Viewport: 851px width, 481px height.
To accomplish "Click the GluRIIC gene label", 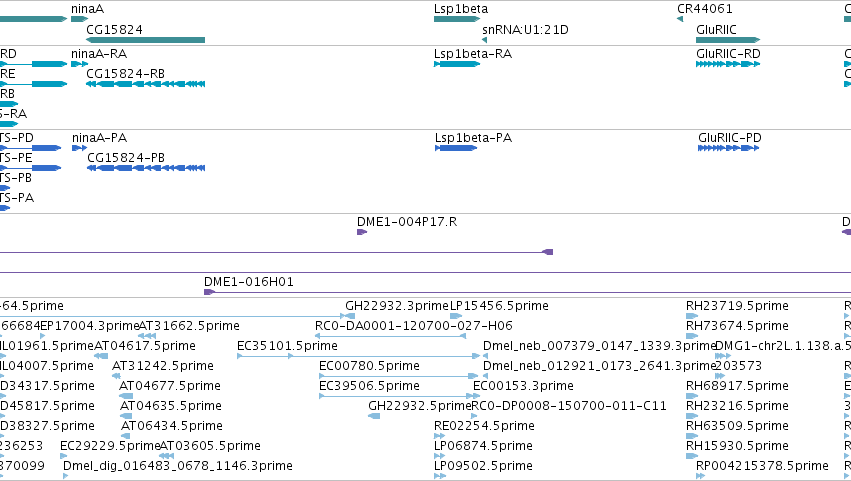I will tap(716, 29).
